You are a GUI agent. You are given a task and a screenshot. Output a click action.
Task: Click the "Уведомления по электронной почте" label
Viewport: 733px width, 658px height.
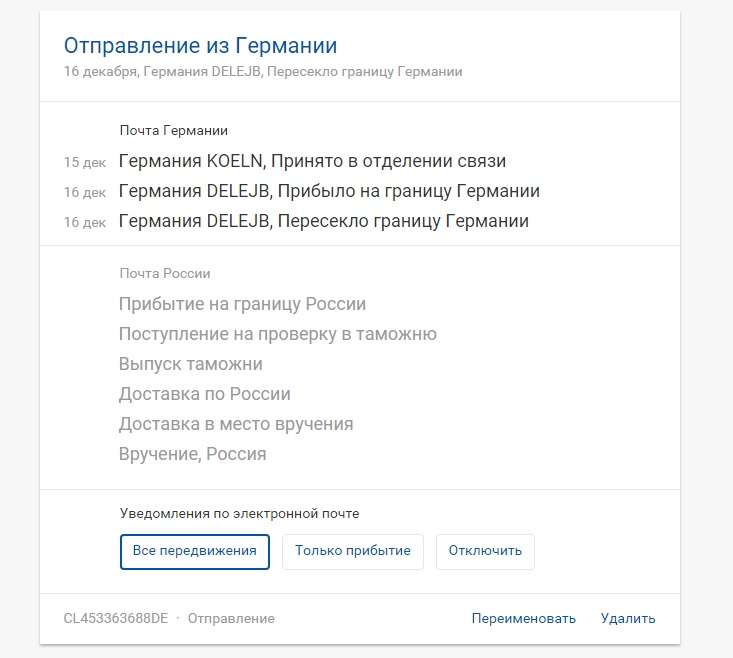[239, 513]
